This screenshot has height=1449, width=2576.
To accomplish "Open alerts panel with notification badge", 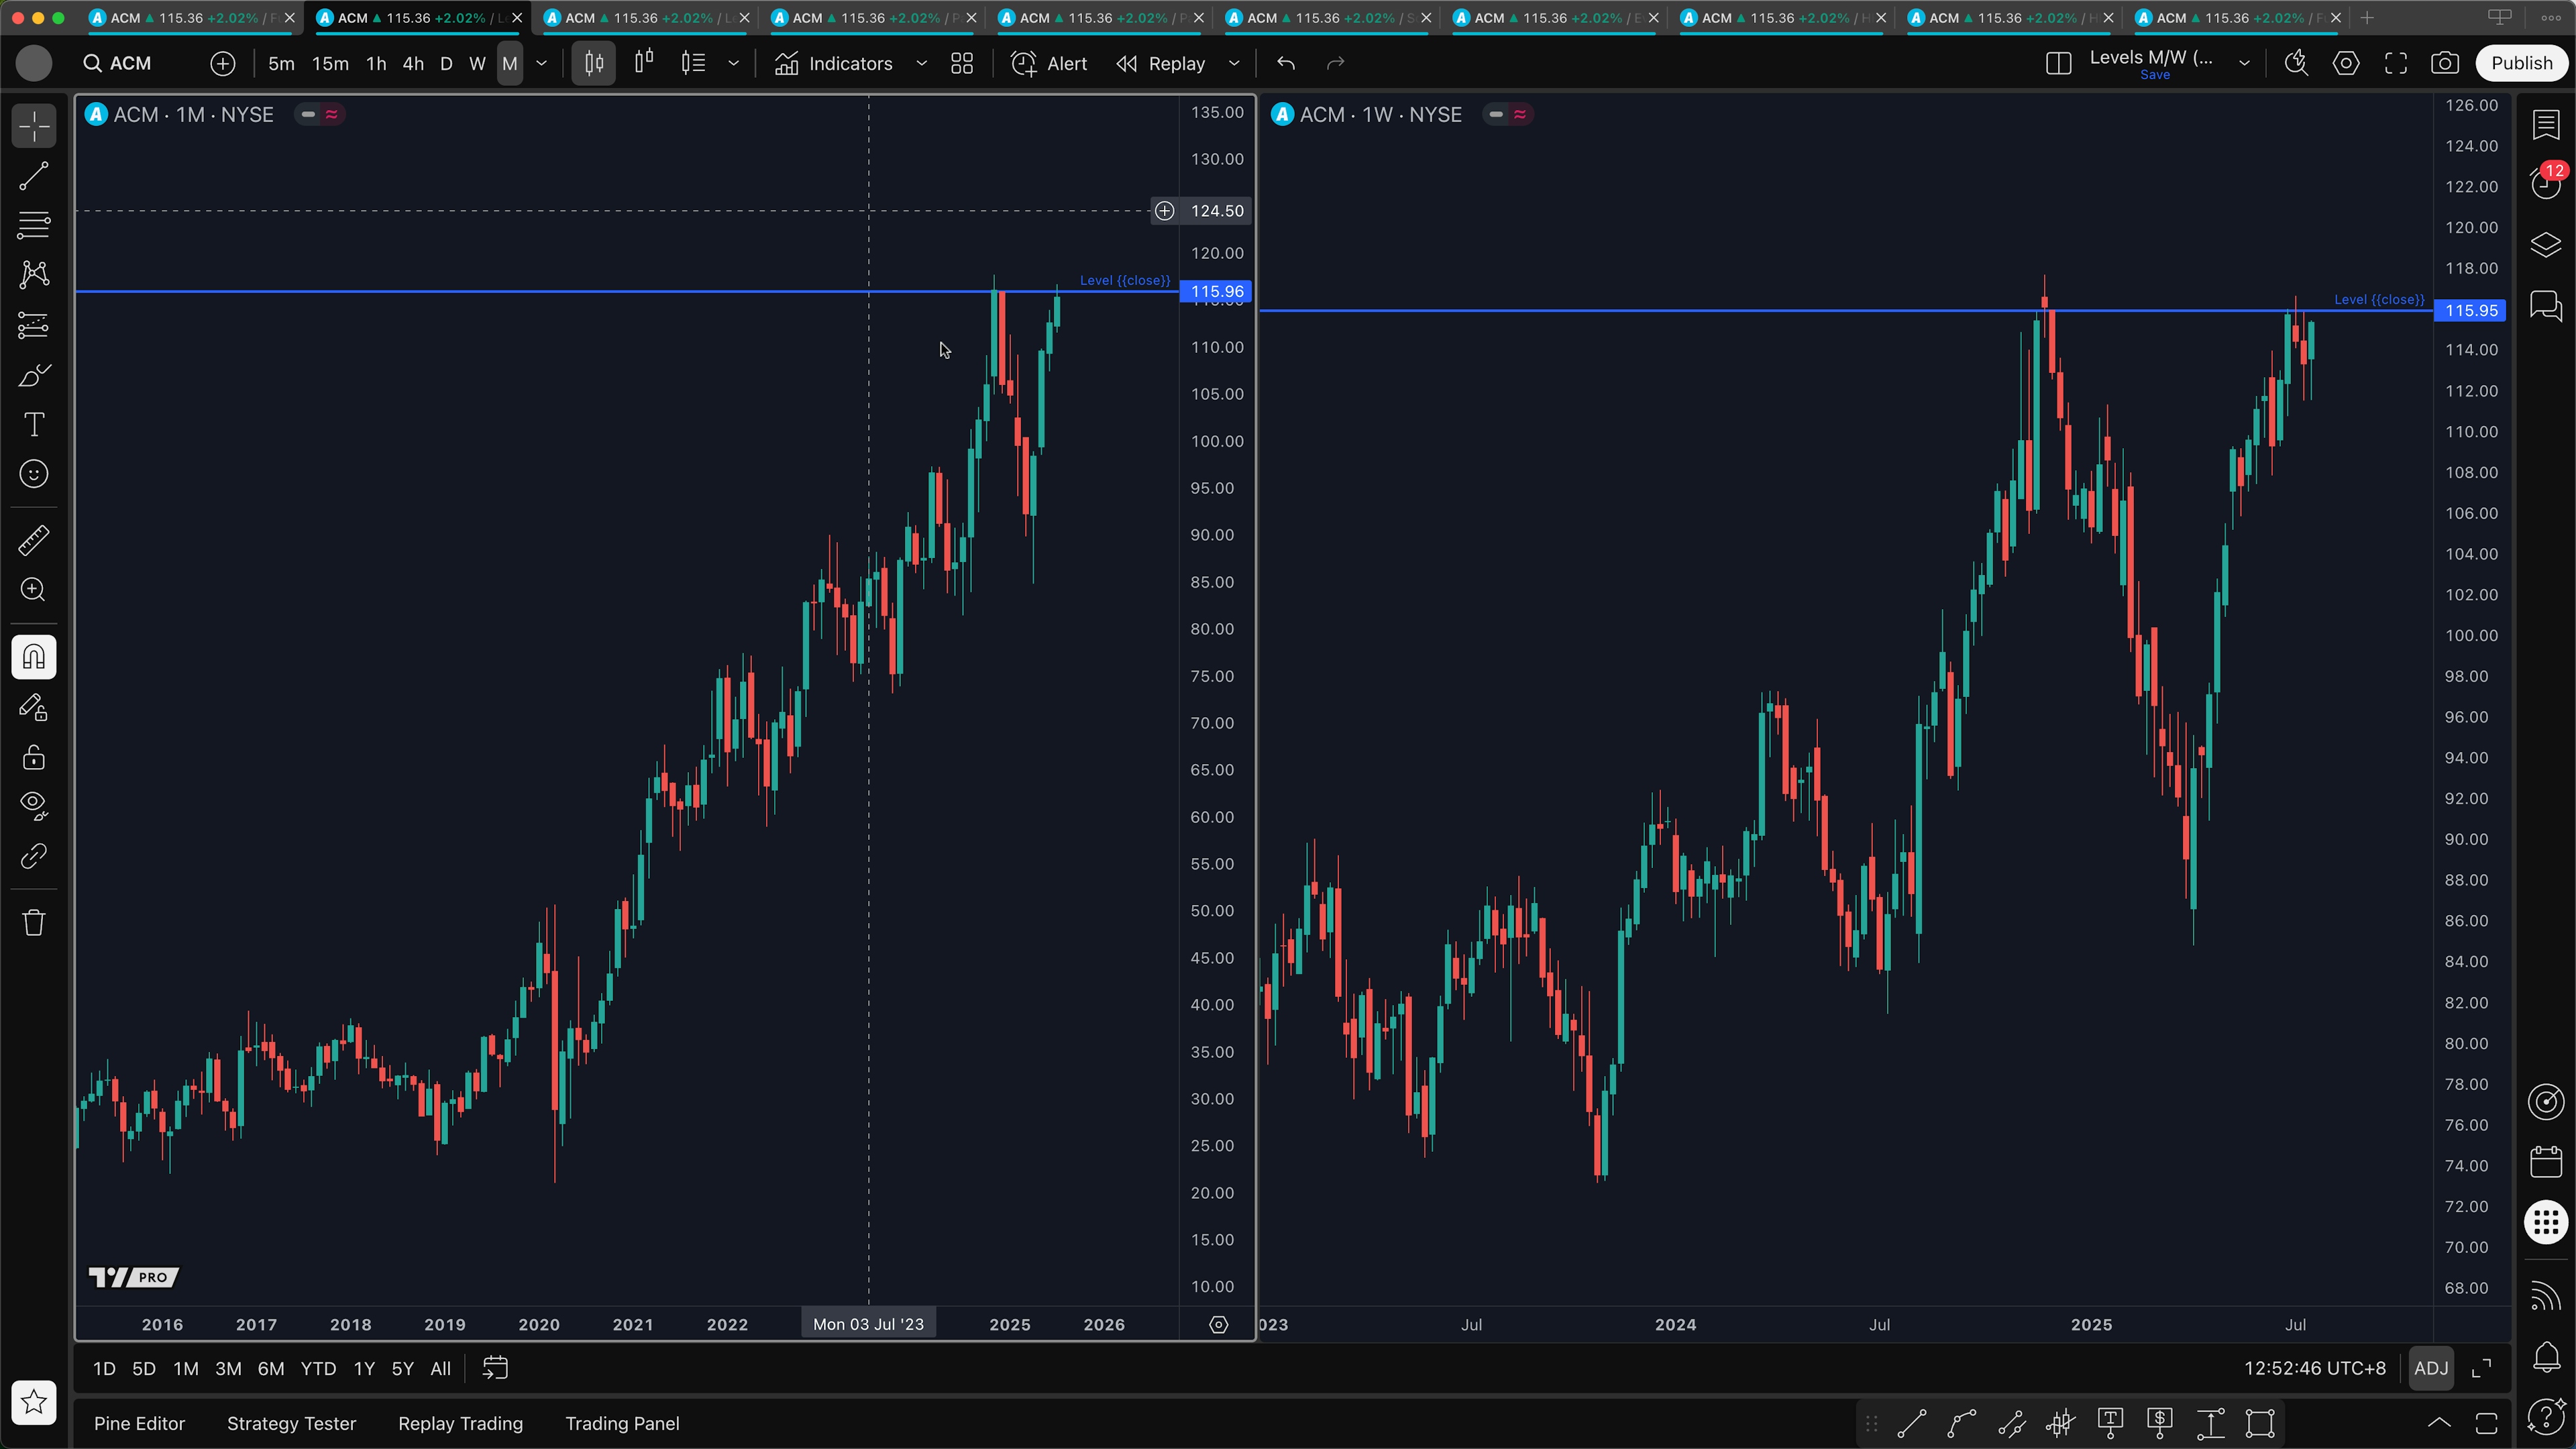I will pyautogui.click(x=2546, y=183).
